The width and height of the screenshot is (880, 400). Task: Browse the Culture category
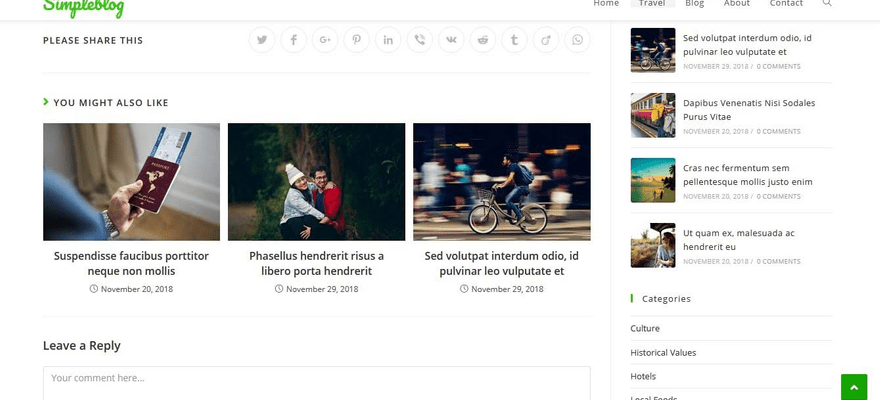click(x=645, y=328)
